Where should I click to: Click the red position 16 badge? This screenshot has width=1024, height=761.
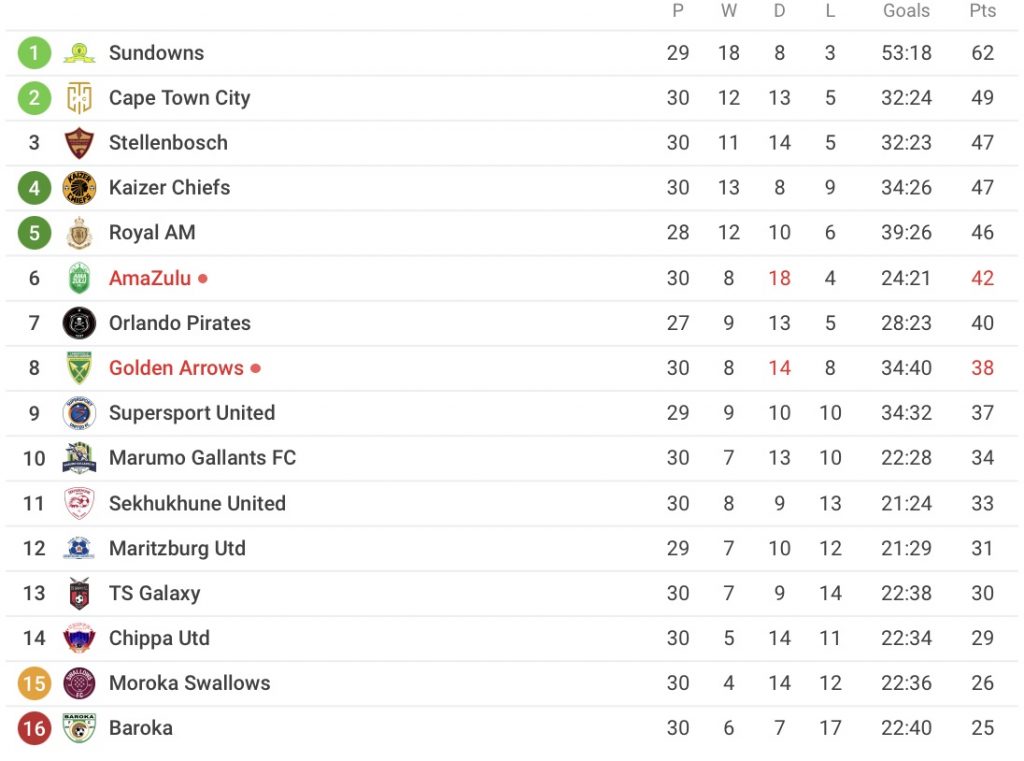pos(34,728)
